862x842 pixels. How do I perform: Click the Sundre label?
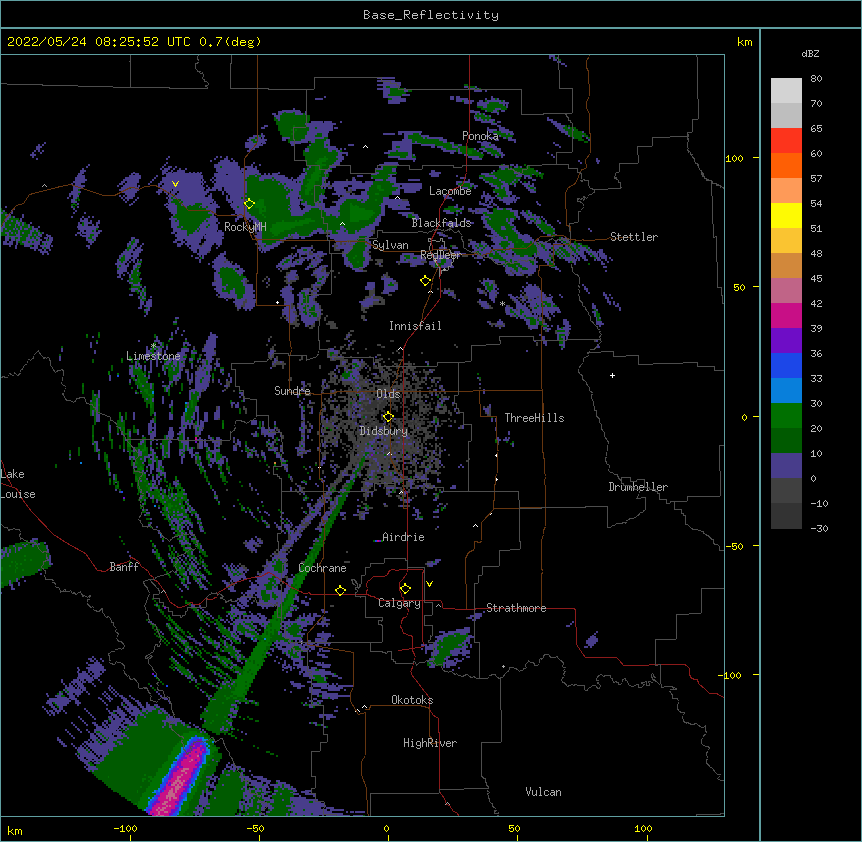(292, 391)
